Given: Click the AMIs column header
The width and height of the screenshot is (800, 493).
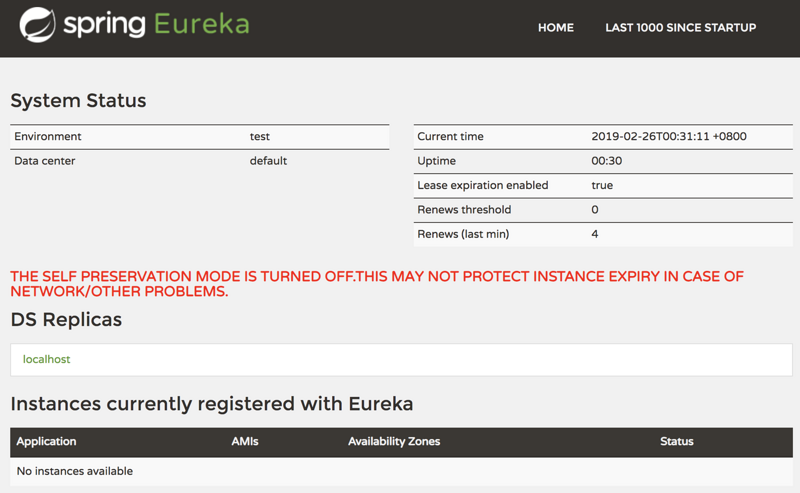Looking at the screenshot, I should click(x=245, y=441).
